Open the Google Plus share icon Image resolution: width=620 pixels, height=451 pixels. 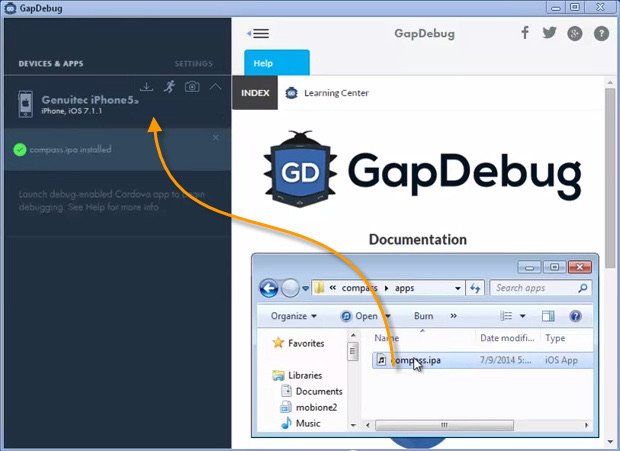click(x=575, y=33)
